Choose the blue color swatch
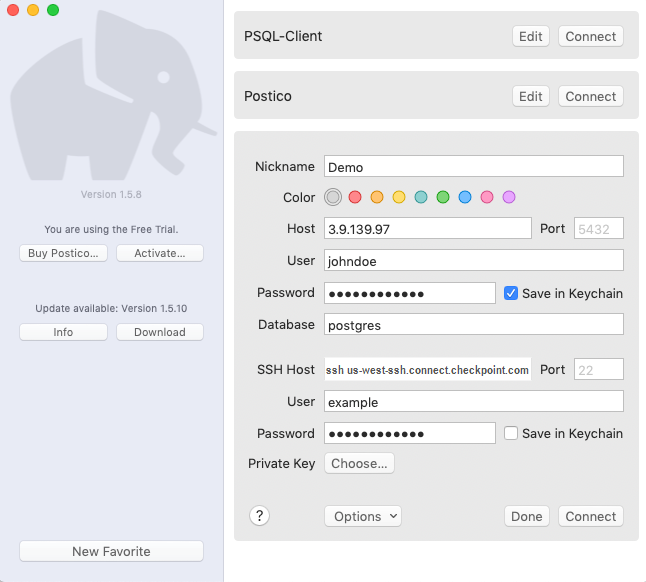Image resolution: width=646 pixels, height=582 pixels. tap(465, 197)
